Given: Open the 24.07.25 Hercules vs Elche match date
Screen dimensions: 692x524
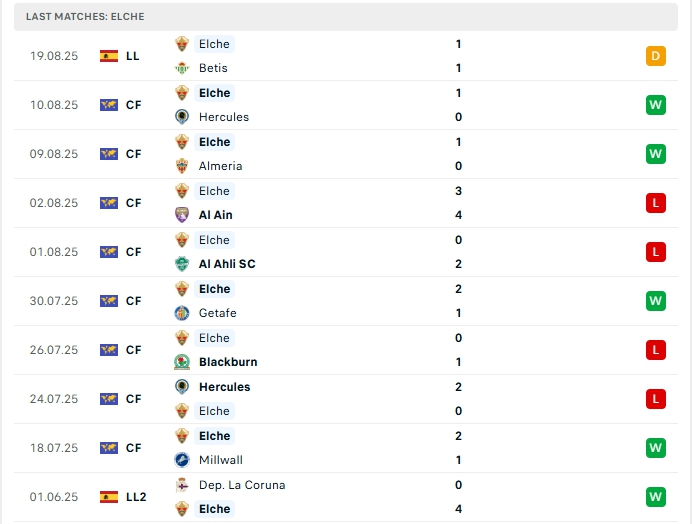Looking at the screenshot, I should pos(54,399).
